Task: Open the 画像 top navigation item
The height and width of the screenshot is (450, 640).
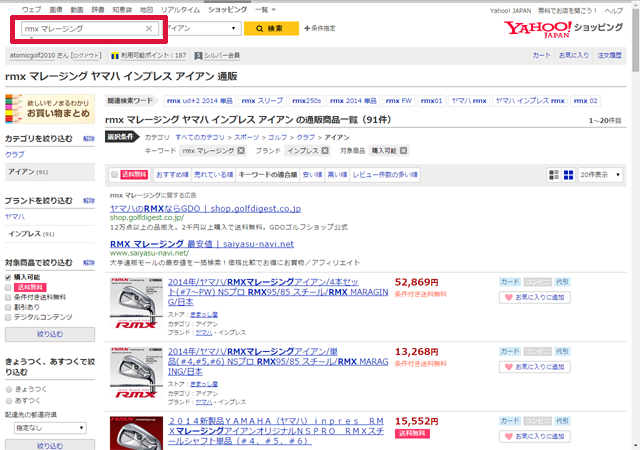Action: coord(56,9)
